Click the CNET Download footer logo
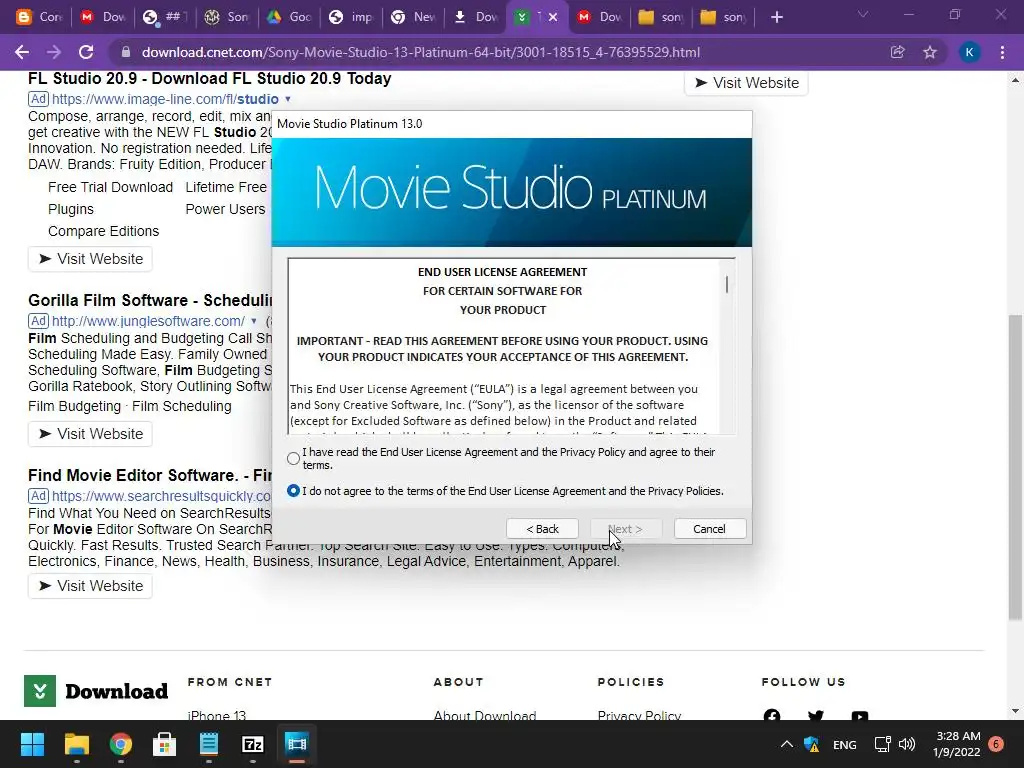Image resolution: width=1024 pixels, height=768 pixels. (x=96, y=691)
